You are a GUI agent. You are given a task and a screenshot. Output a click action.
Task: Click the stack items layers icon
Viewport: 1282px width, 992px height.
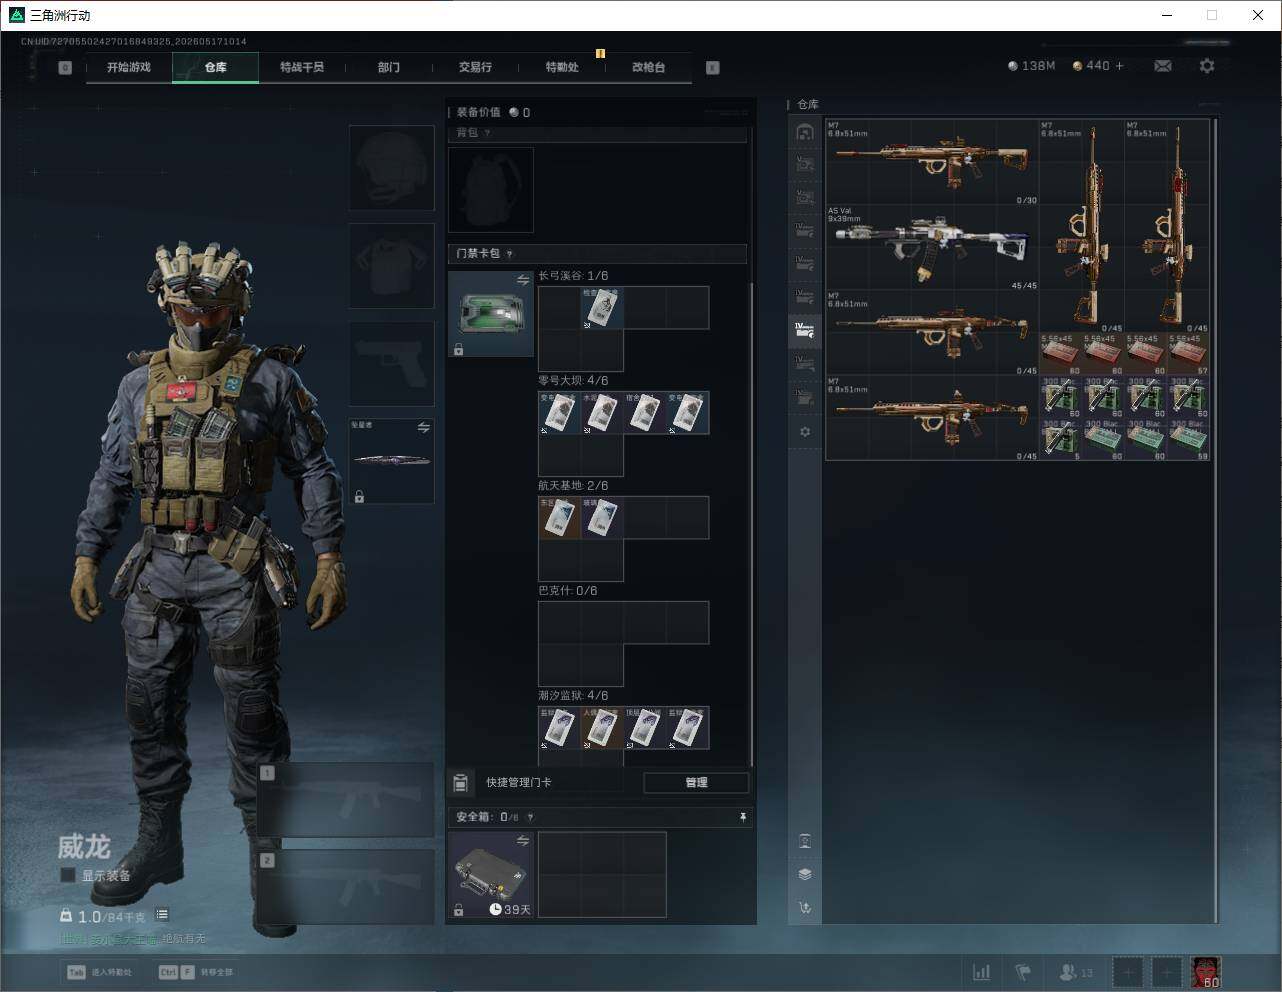805,874
